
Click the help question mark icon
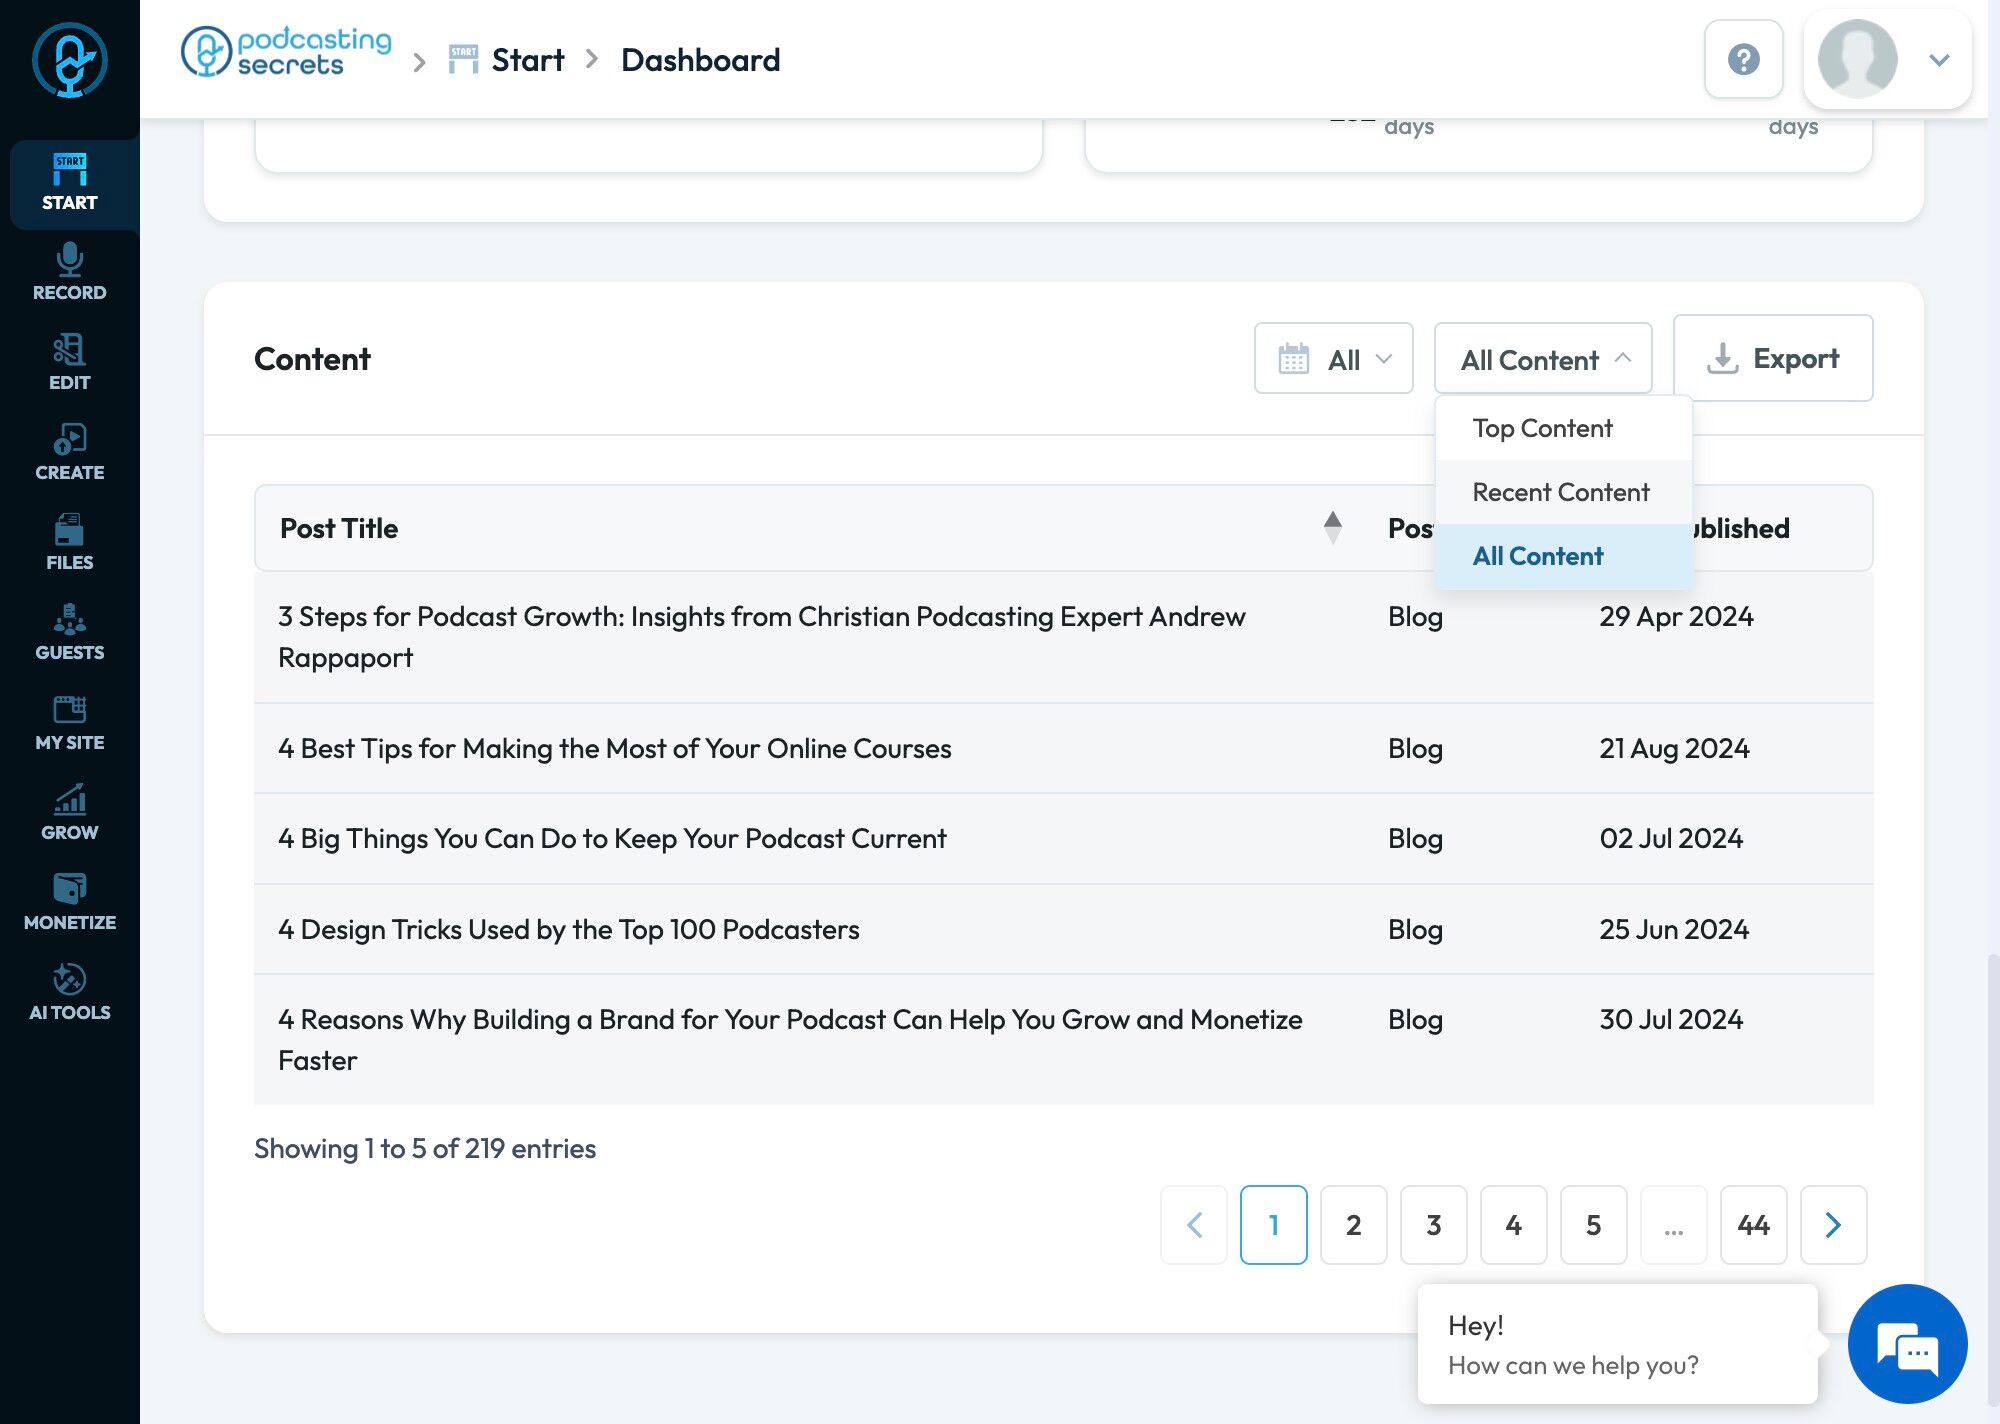coord(1743,59)
